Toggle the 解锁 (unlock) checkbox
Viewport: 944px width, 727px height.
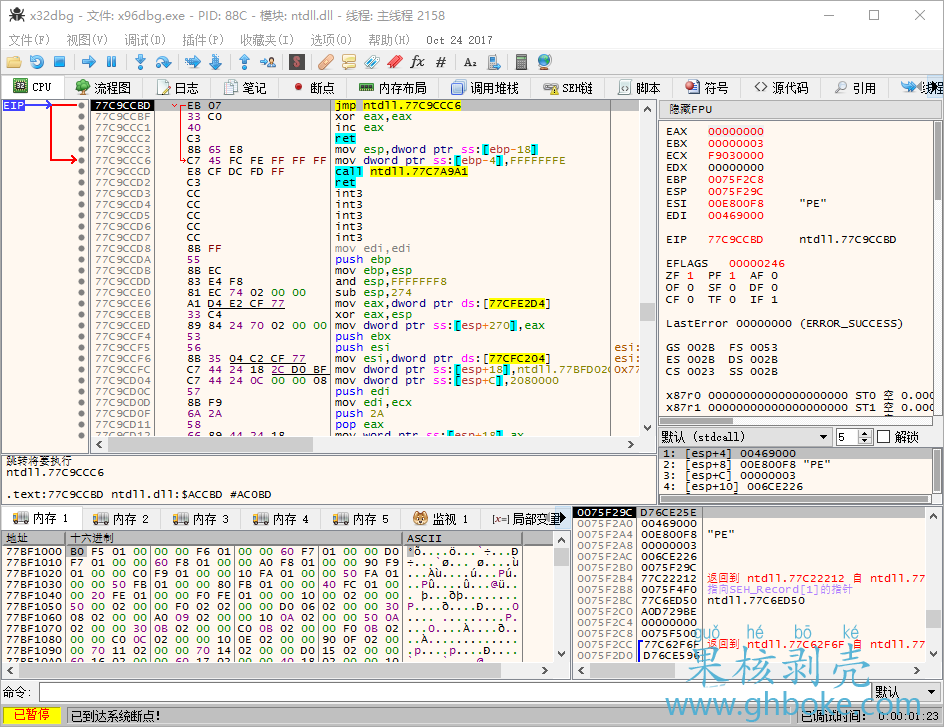coord(883,437)
